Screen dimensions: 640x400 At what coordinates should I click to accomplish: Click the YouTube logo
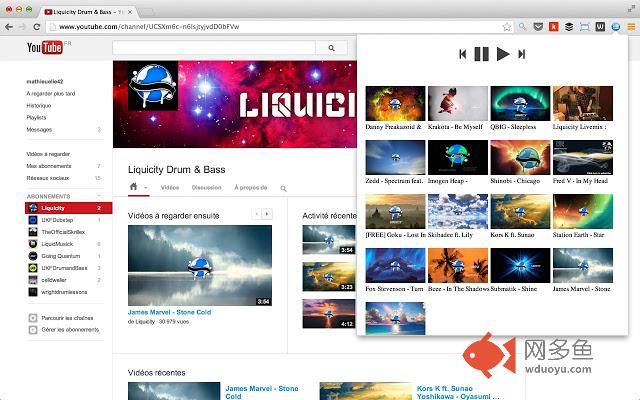click(x=45, y=47)
